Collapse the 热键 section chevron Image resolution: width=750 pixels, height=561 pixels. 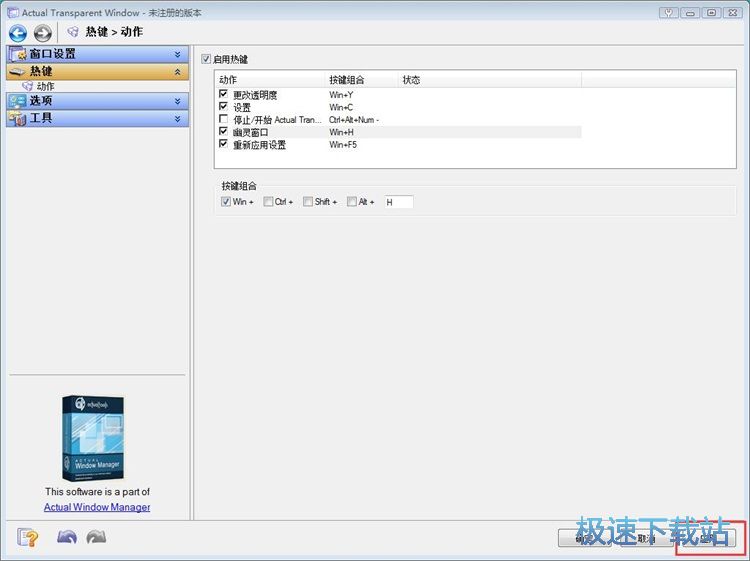click(177, 72)
